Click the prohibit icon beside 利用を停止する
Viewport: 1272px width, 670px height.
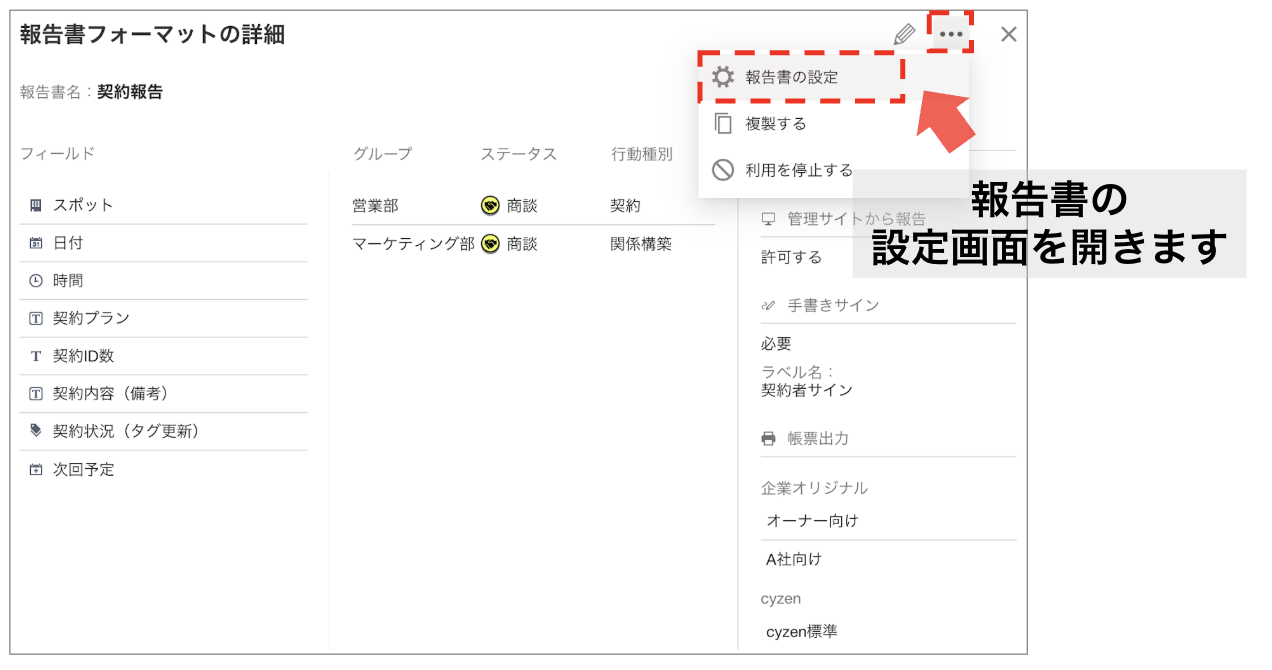pos(723,170)
